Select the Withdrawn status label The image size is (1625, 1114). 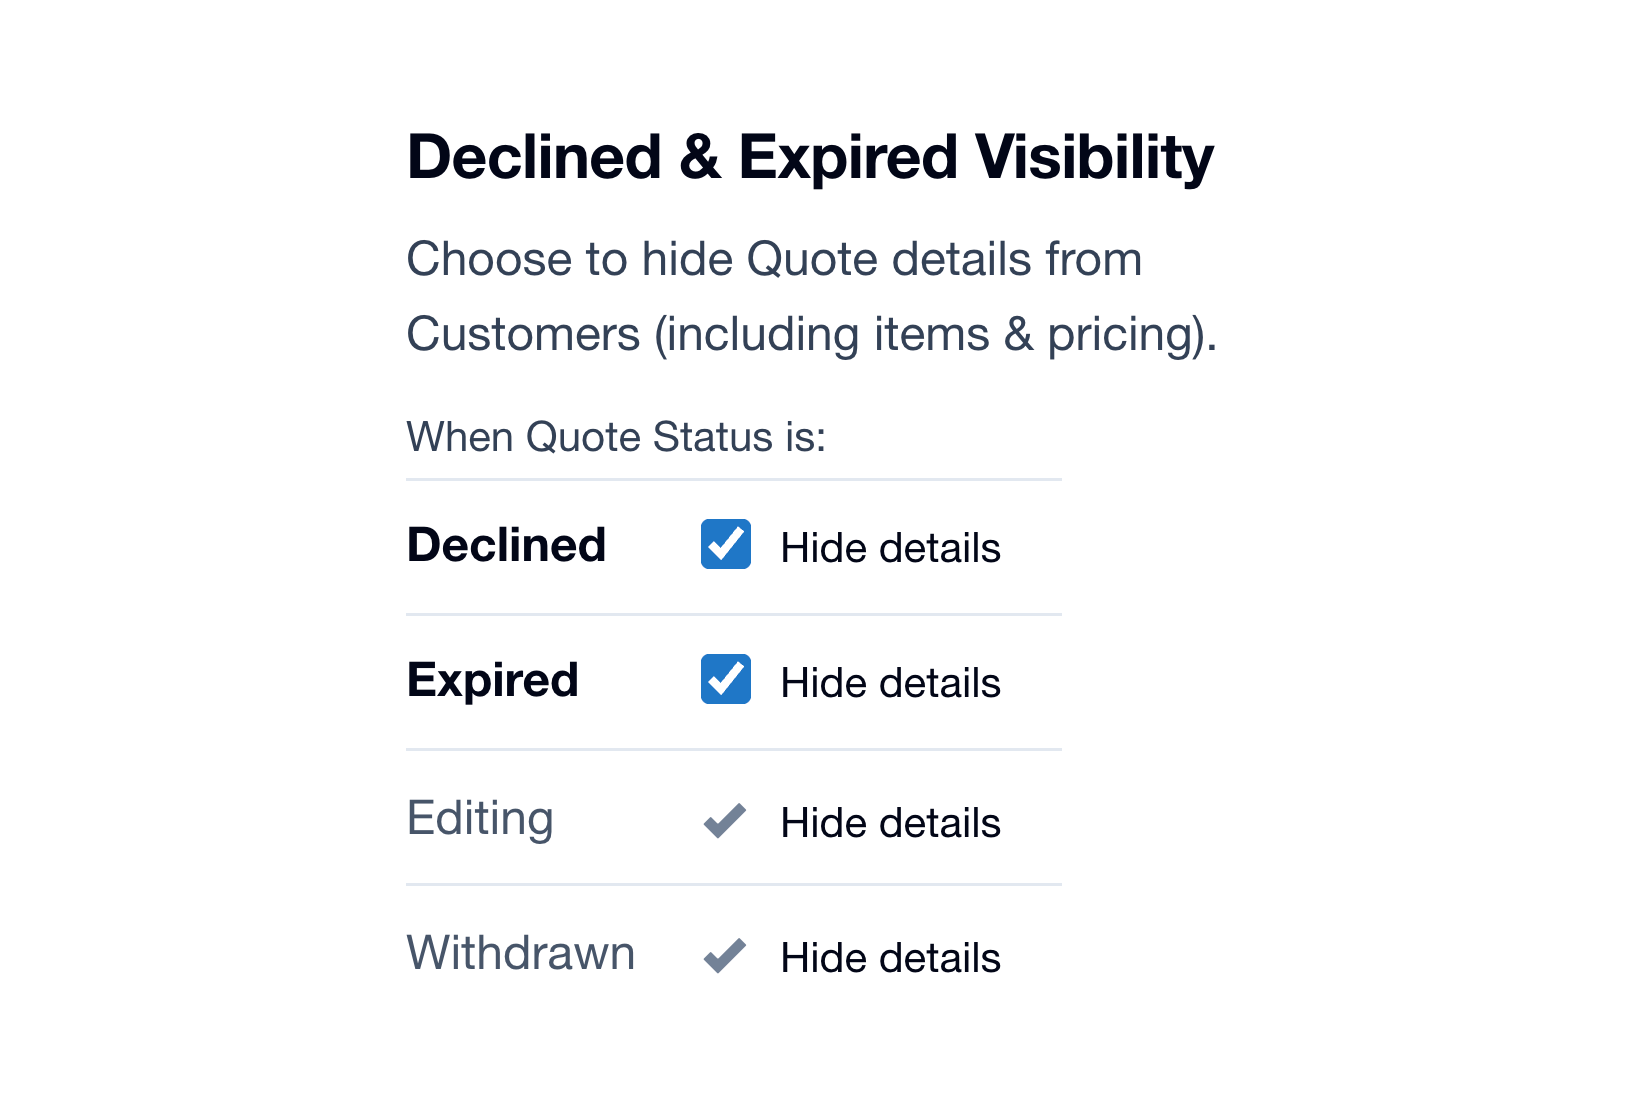(x=521, y=954)
